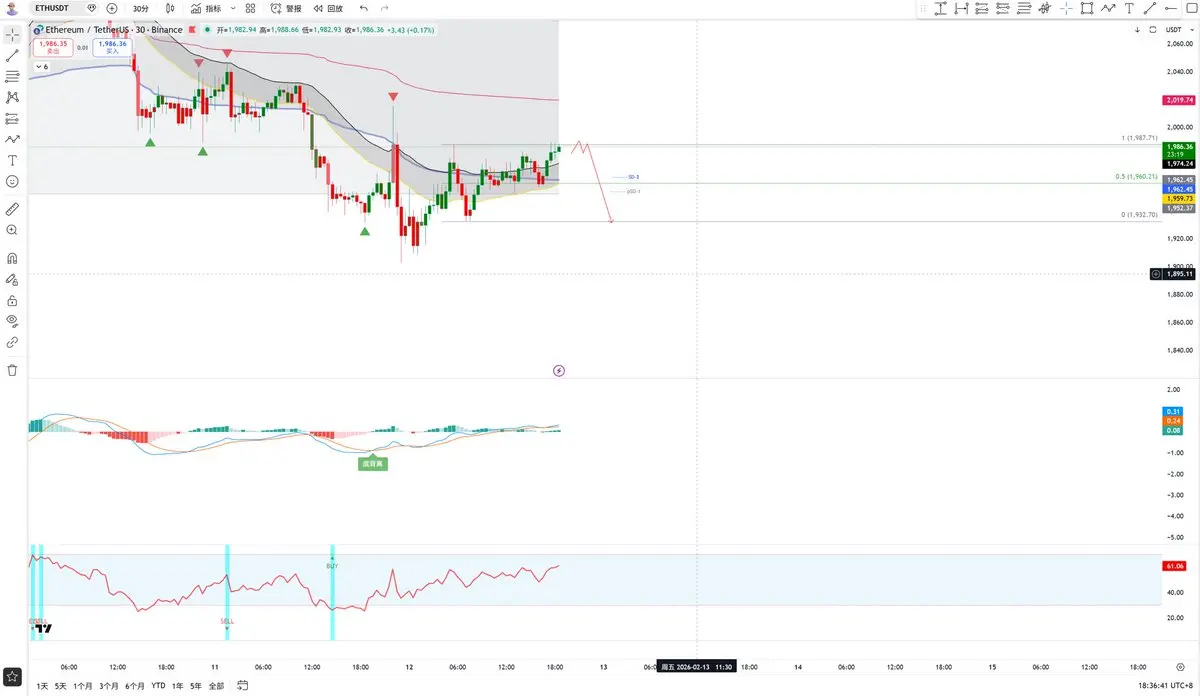The height and width of the screenshot is (696, 1200).
Task: Select the text tool in left sidebar
Action: click(12, 160)
